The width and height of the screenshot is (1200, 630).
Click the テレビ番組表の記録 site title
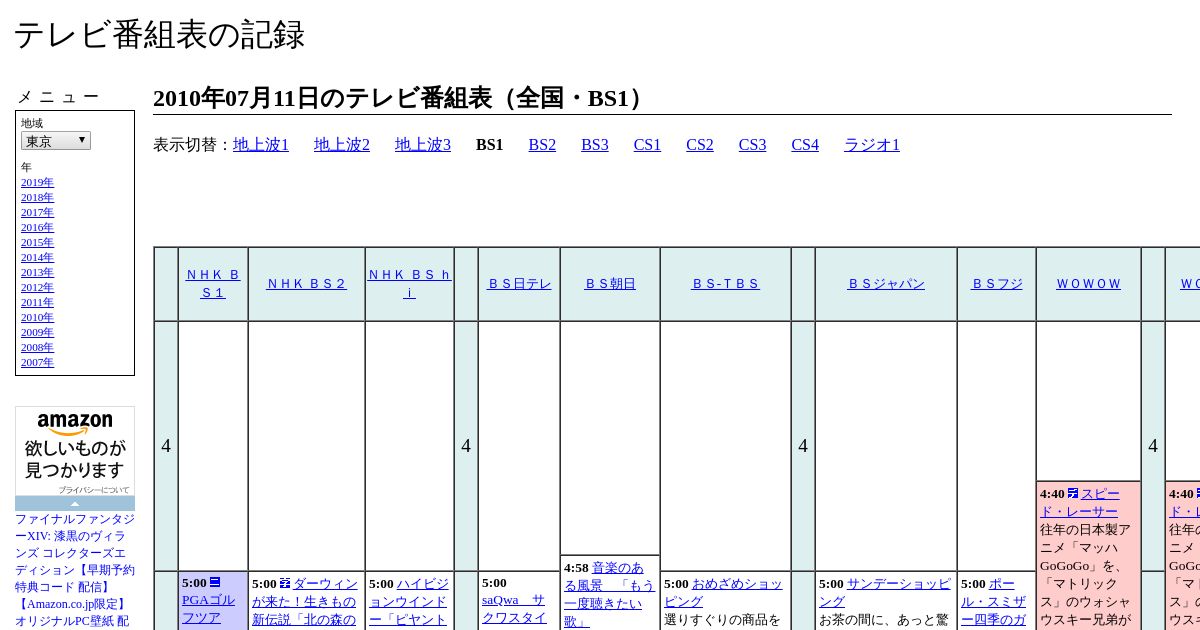pyautogui.click(x=159, y=35)
